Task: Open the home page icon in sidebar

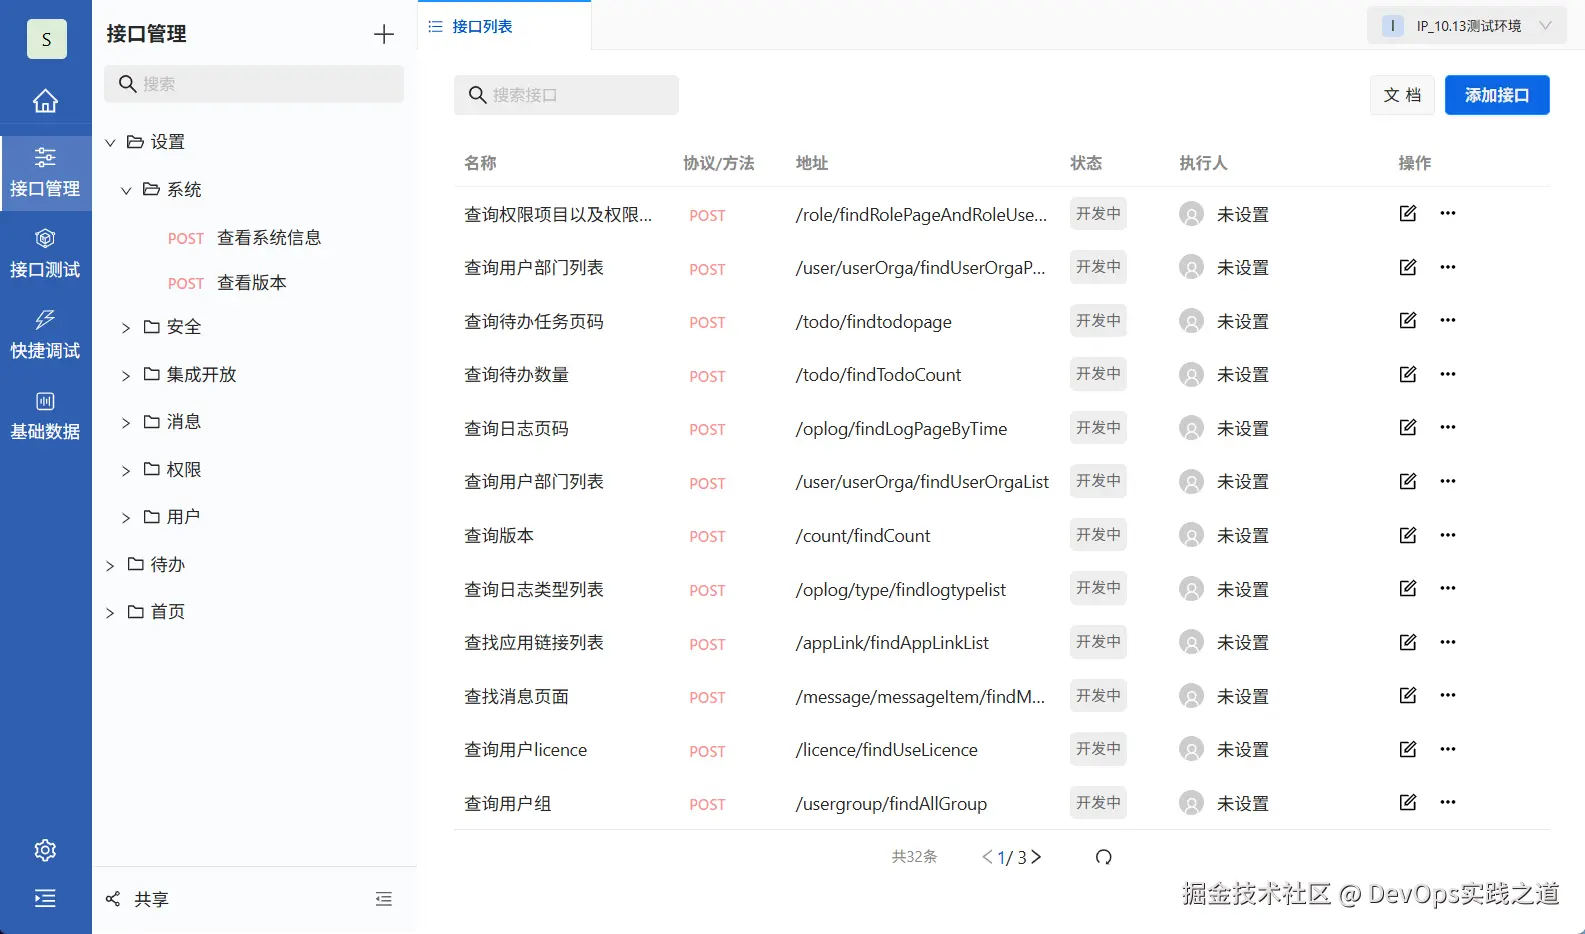Action: 45,101
